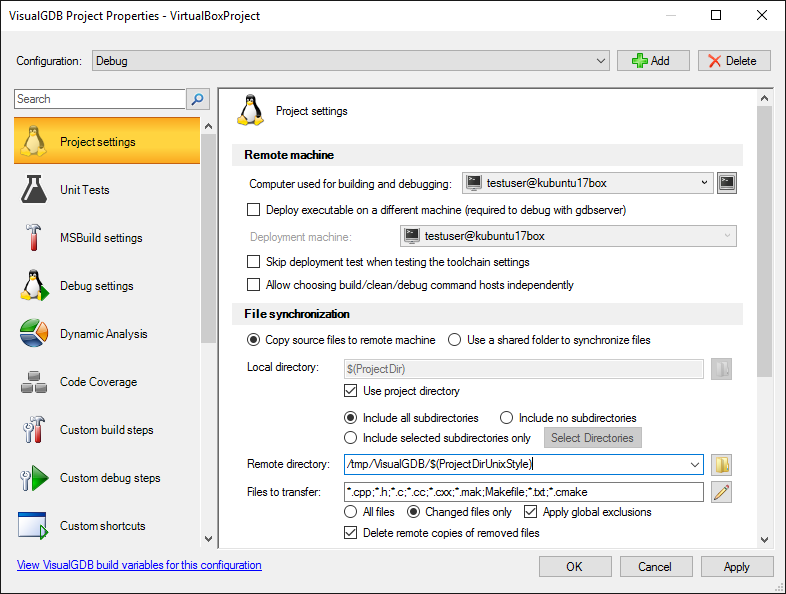Open the Code Coverage icon

click(34, 382)
